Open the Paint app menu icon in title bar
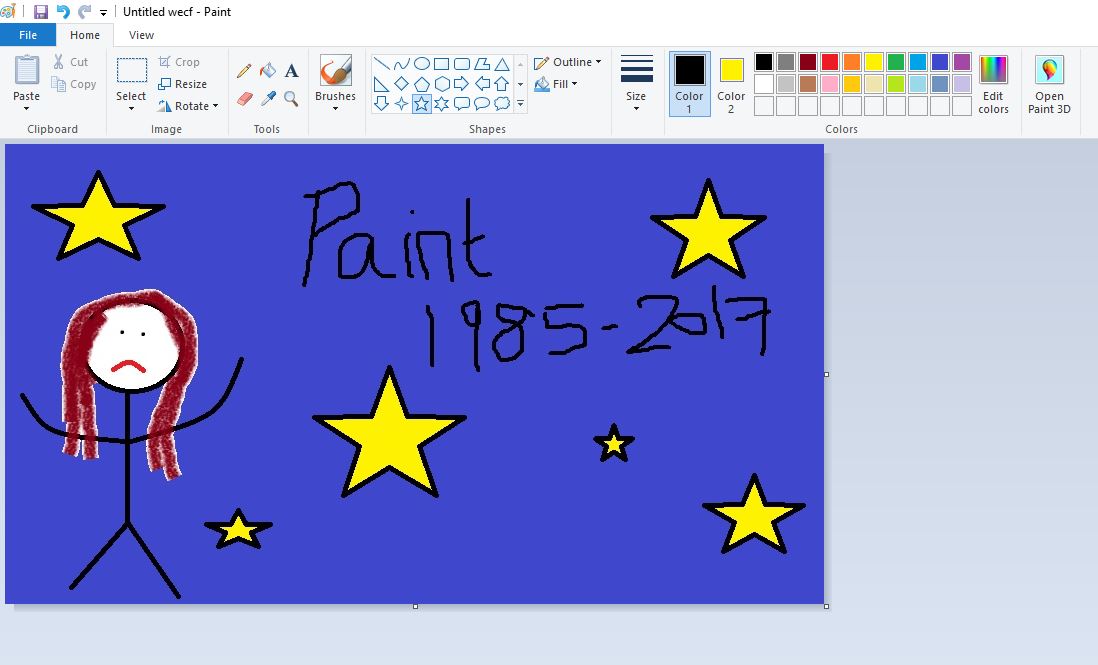The width and height of the screenshot is (1098, 665). pos(8,12)
